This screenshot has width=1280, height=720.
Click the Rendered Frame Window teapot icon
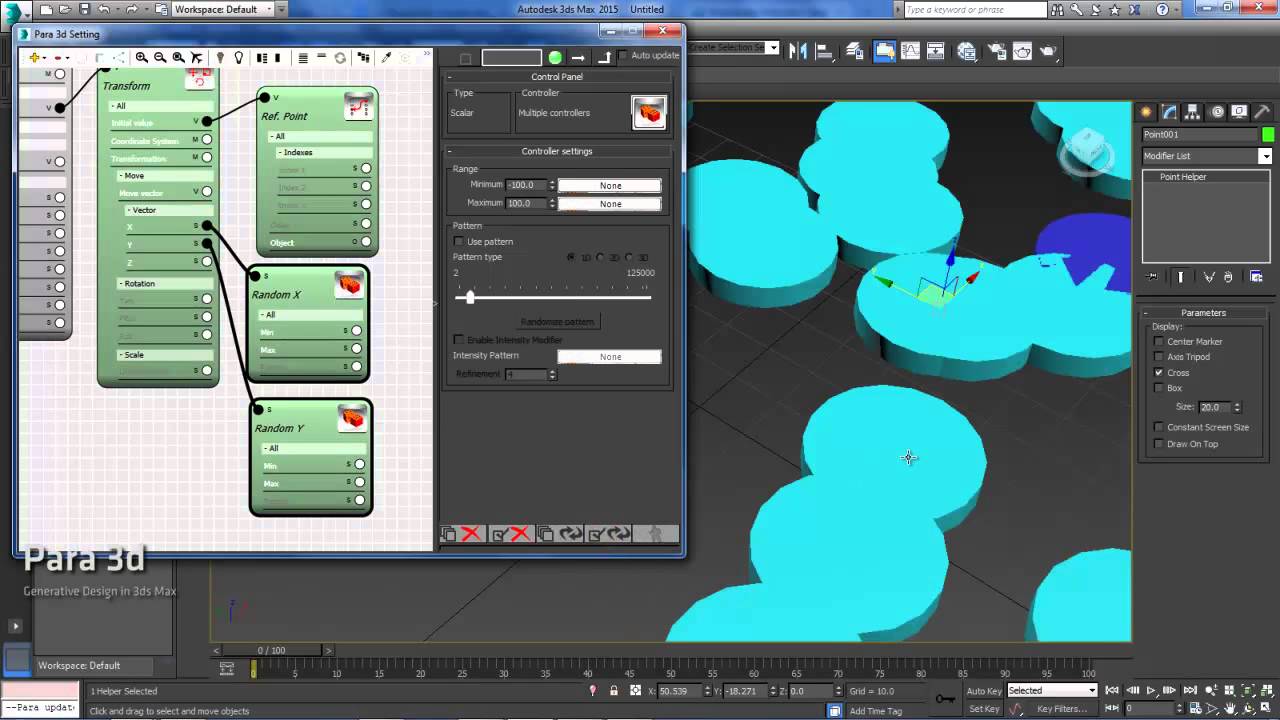click(1022, 51)
